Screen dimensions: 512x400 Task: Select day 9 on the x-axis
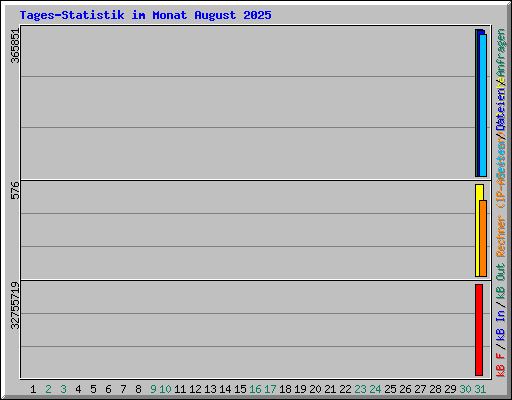pyautogui.click(x=153, y=389)
